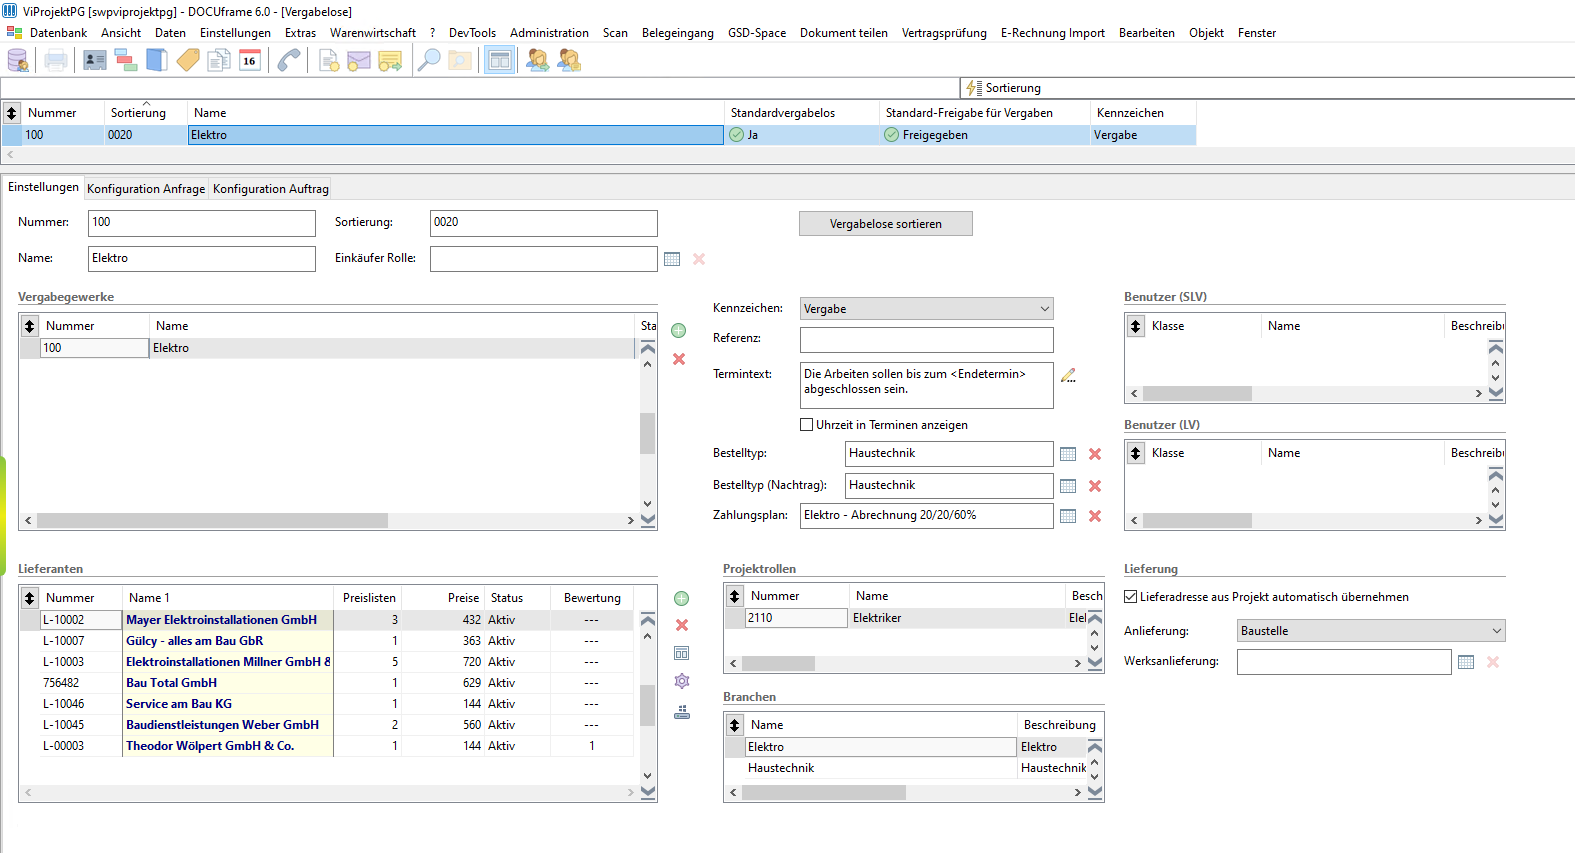Open supplier Theodor Wölpert GmbH & Co.
The height and width of the screenshot is (853, 1575).
point(210,746)
